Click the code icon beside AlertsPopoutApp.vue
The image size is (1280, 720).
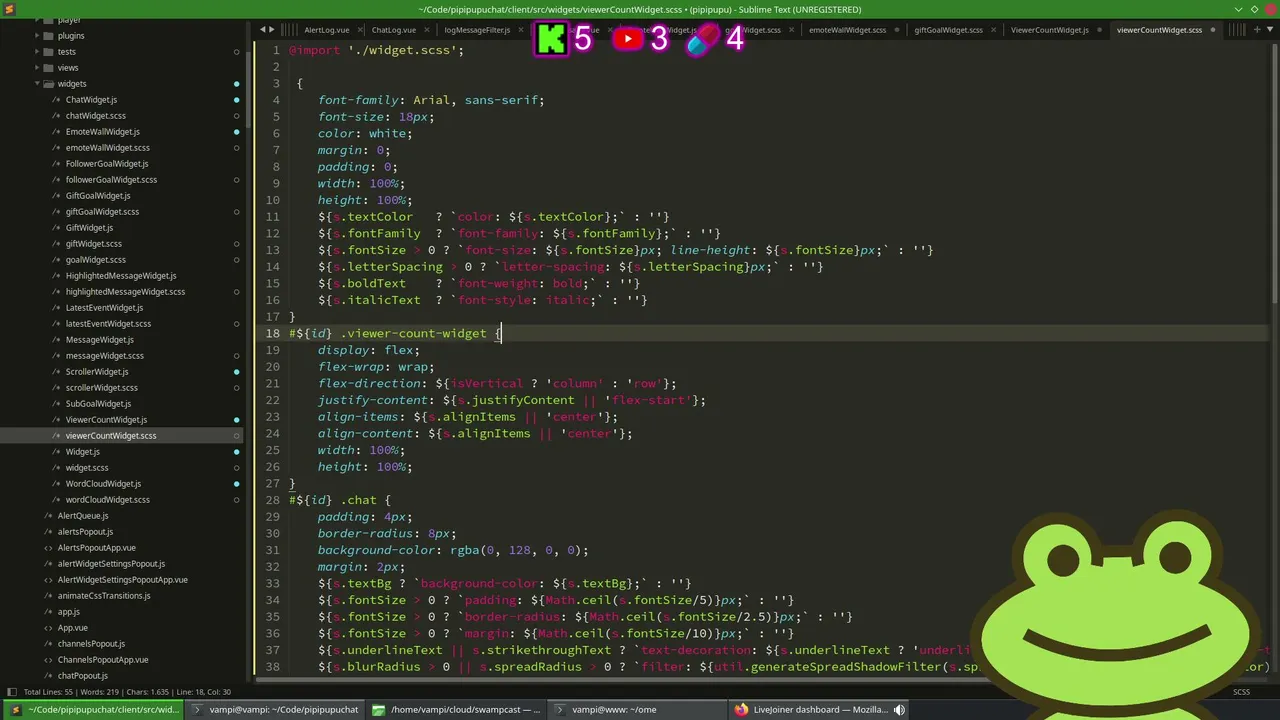pyautogui.click(x=48, y=548)
